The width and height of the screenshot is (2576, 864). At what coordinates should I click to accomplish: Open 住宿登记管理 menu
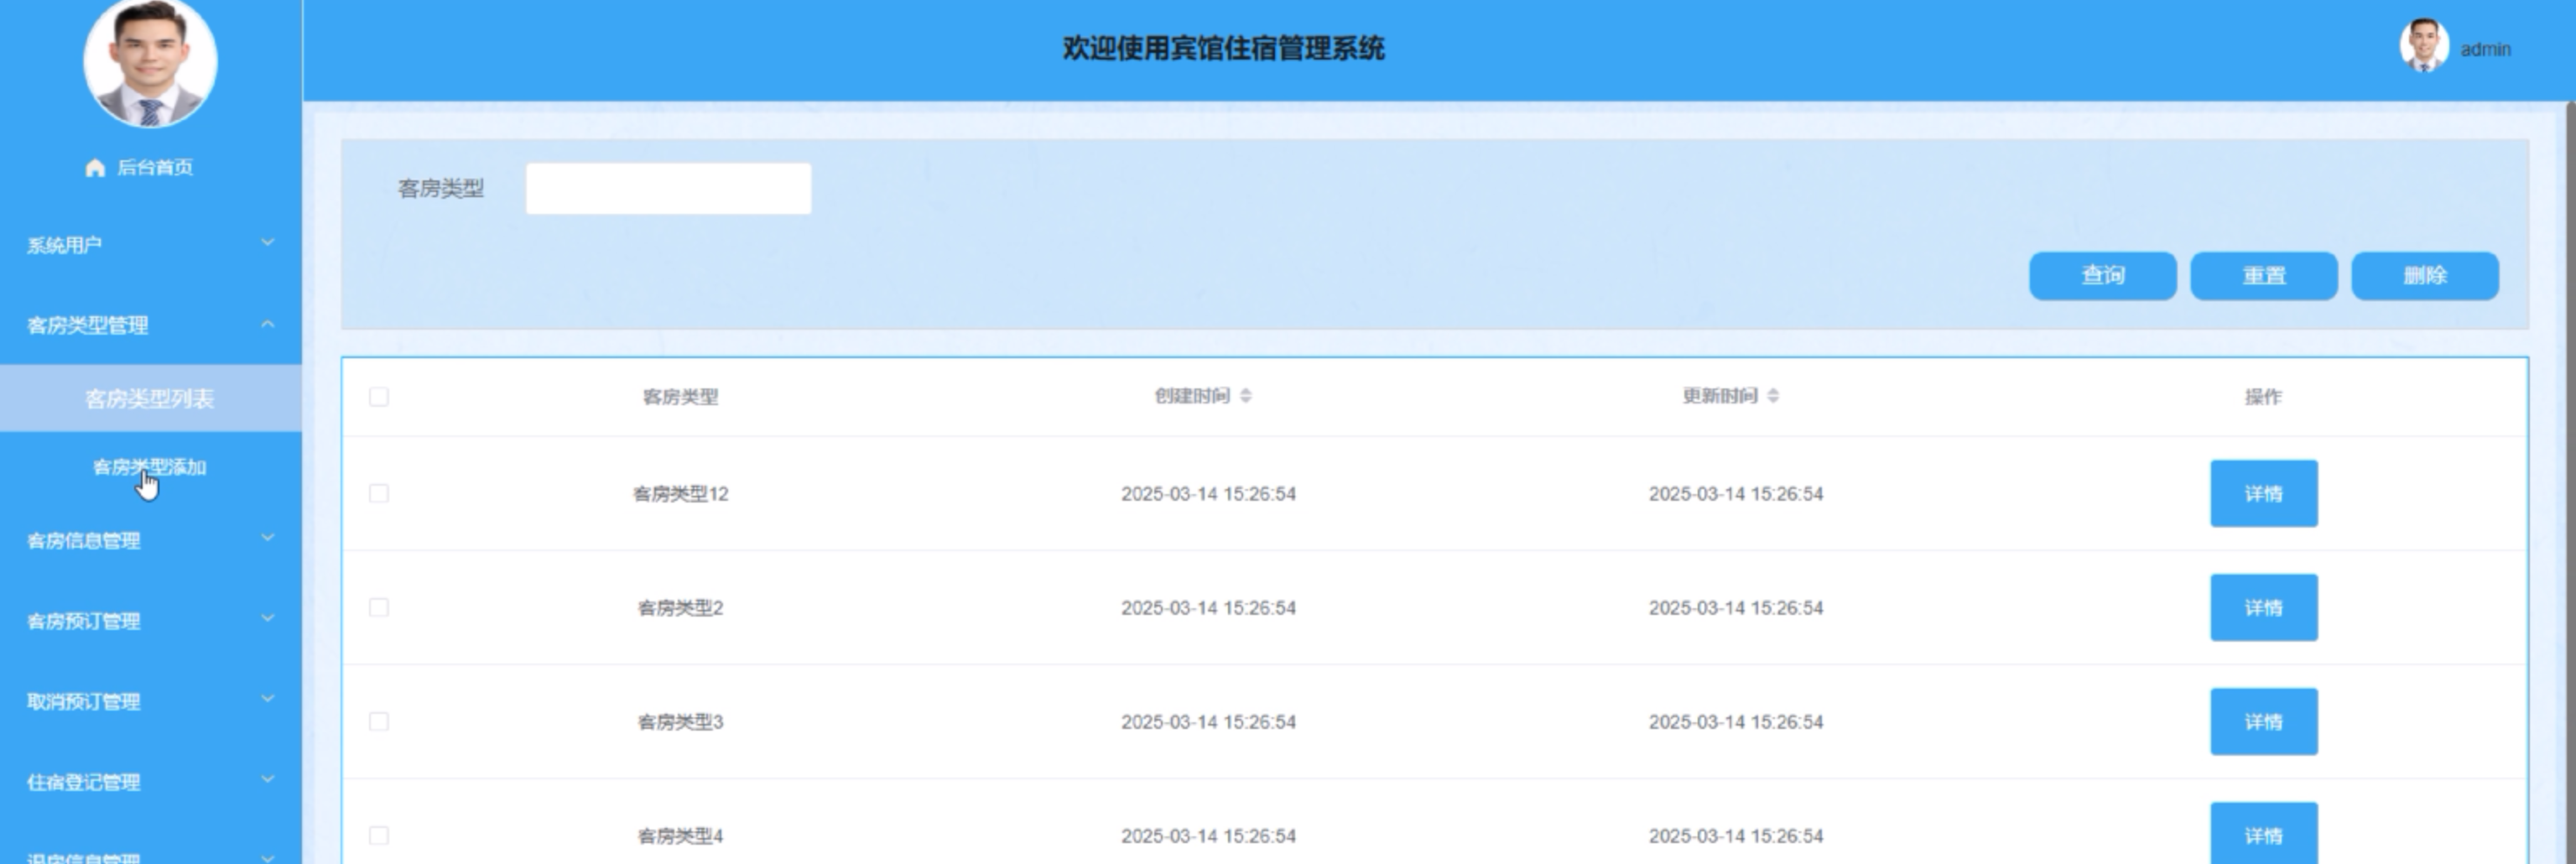point(150,782)
